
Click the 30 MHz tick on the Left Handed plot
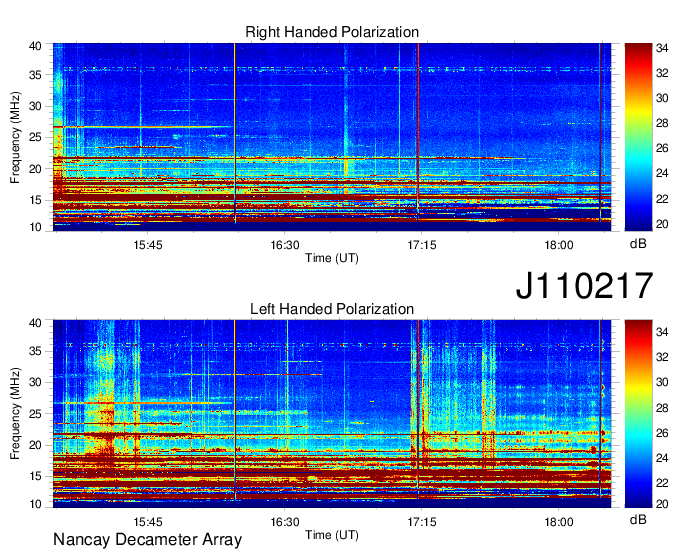35,382
